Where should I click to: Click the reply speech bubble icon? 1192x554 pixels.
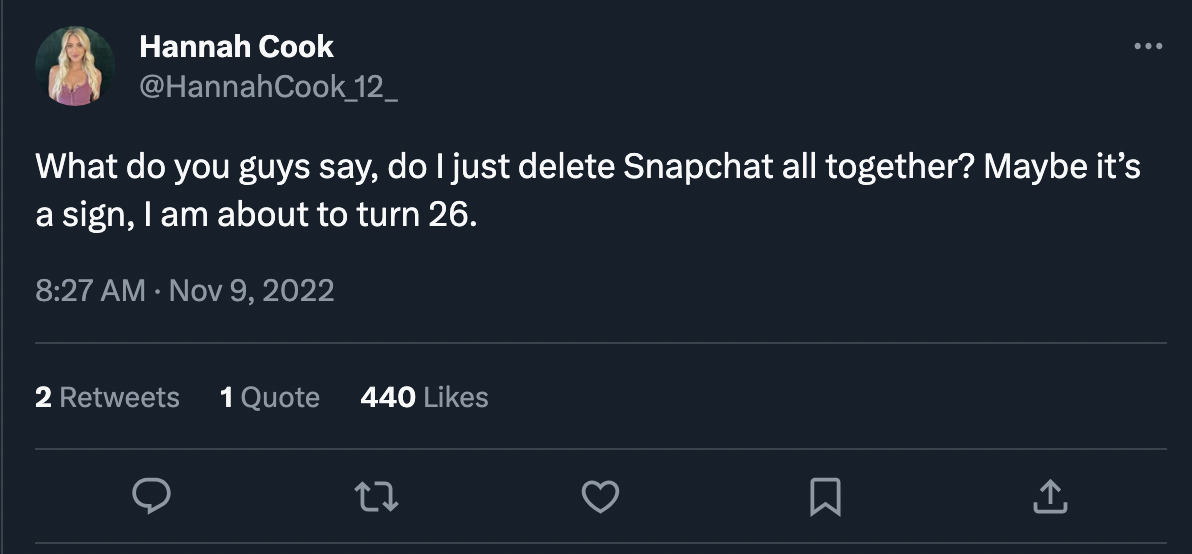coord(151,497)
